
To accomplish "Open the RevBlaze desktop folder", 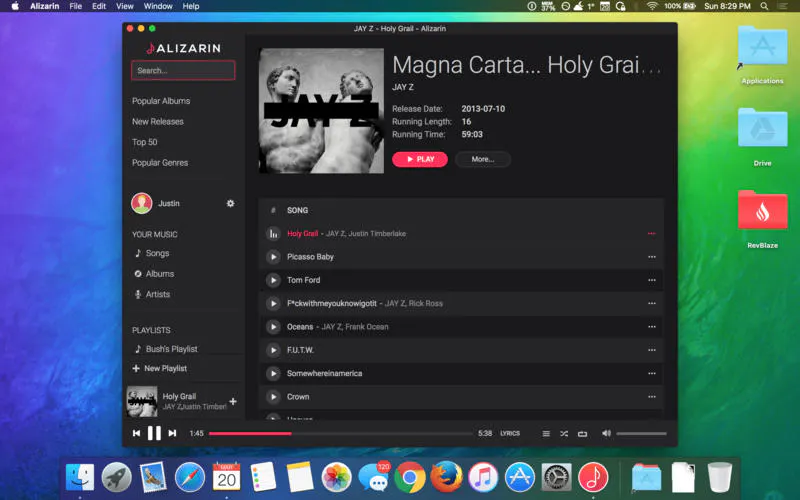I will tap(762, 210).
